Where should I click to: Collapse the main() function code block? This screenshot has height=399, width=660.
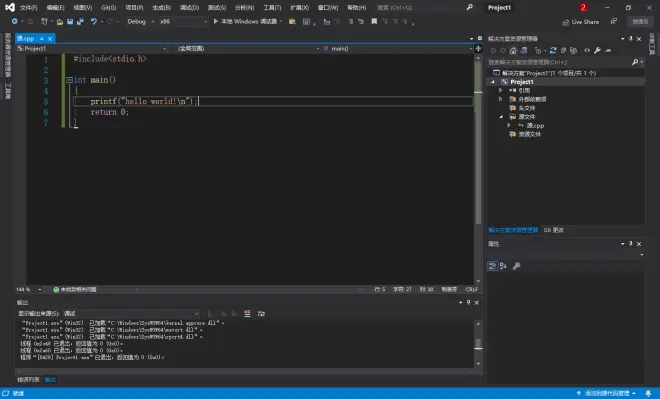[69, 80]
